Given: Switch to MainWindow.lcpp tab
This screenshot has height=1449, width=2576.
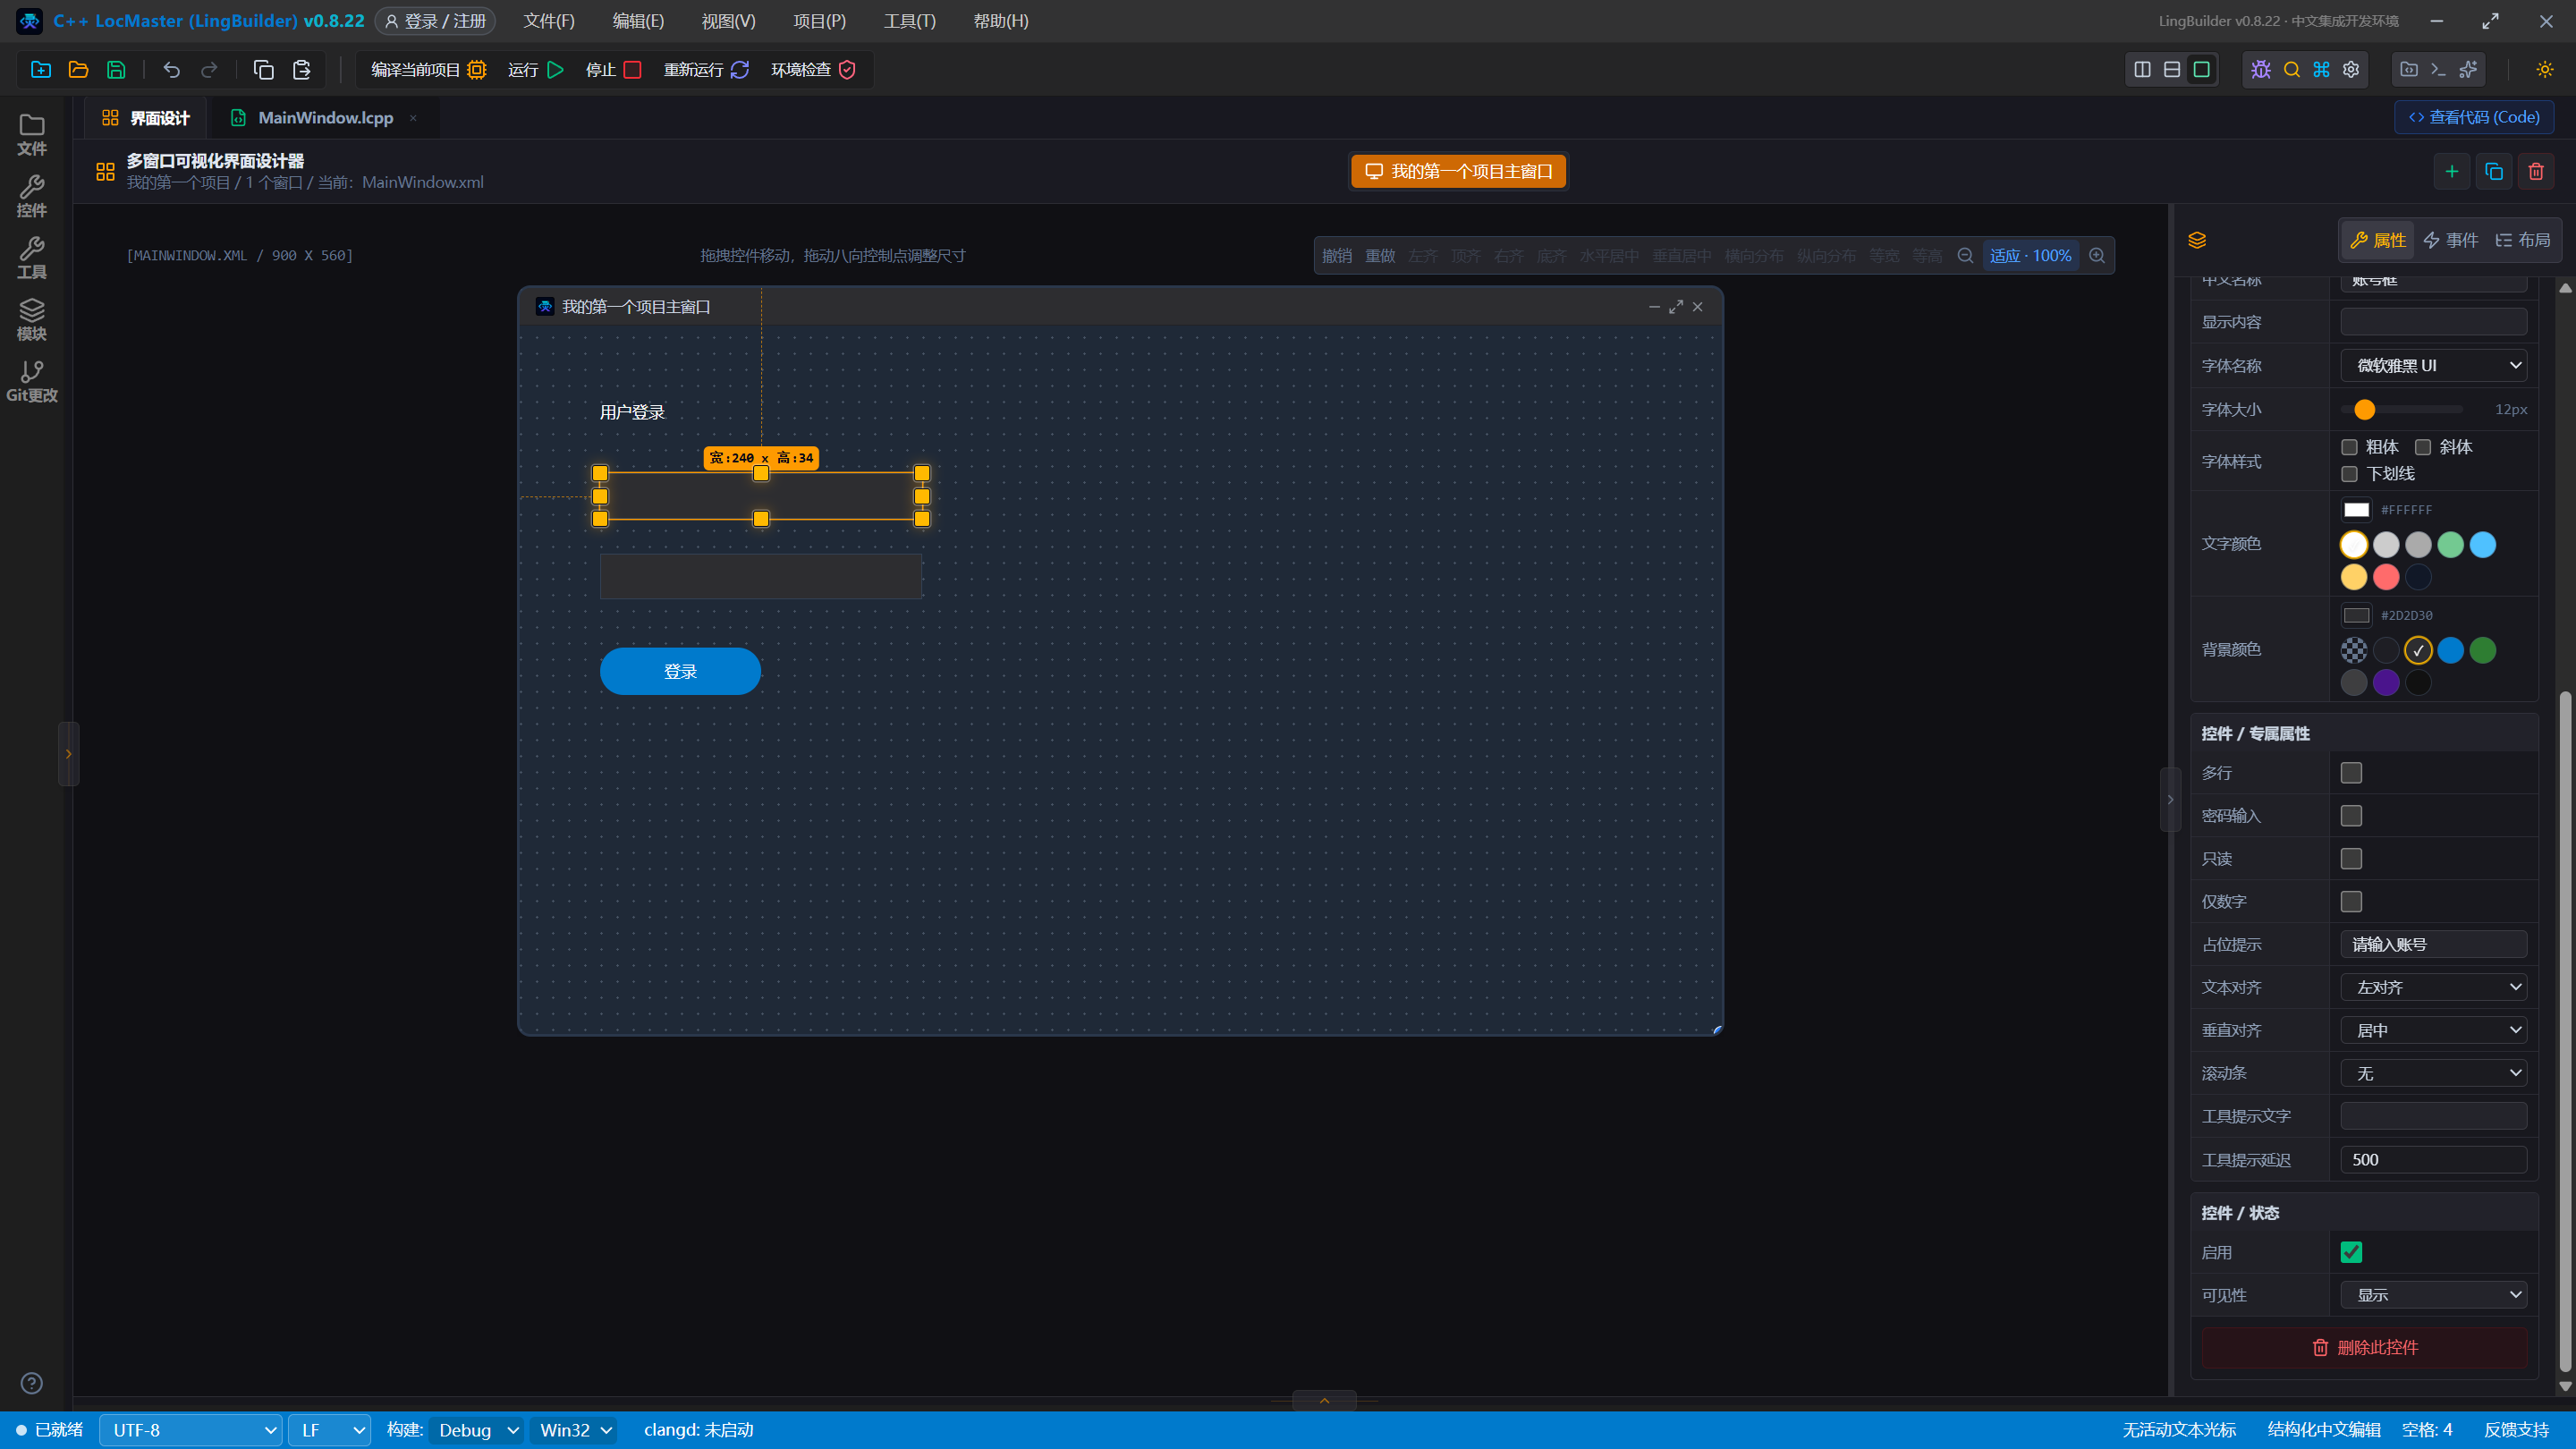Looking at the screenshot, I should (326, 118).
